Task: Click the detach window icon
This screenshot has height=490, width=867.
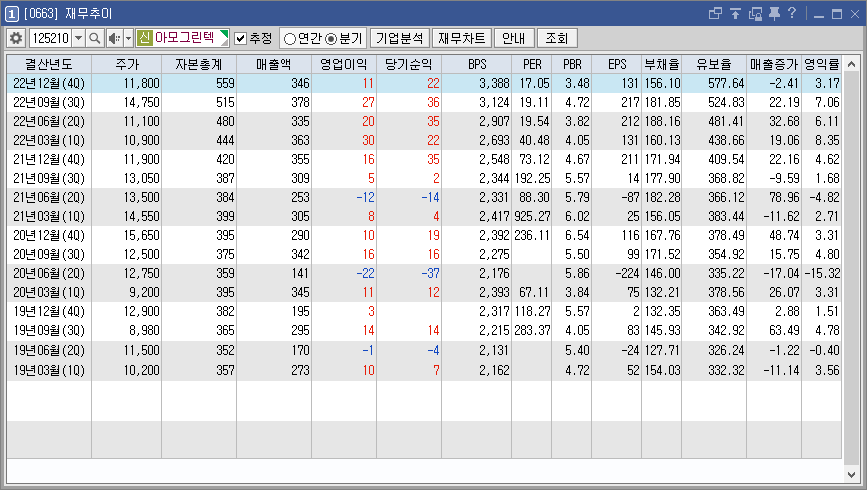Action: [x=755, y=13]
